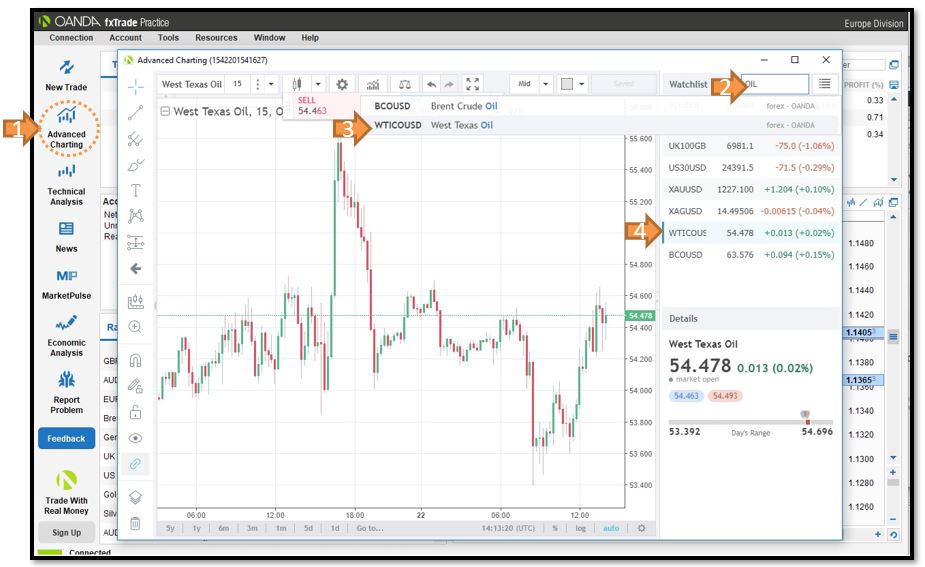Toggle log scale on chart

[x=578, y=528]
